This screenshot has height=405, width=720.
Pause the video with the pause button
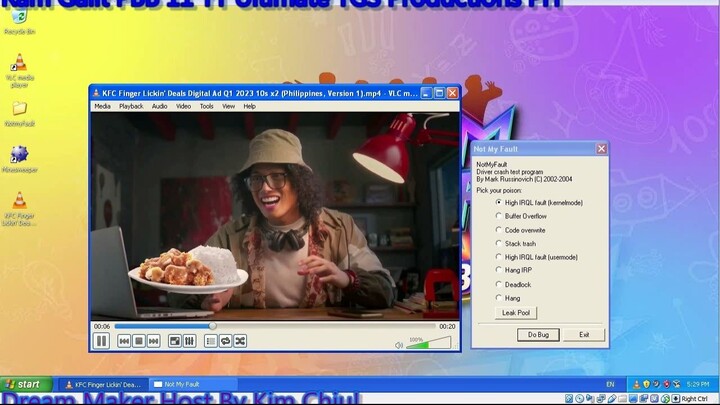click(101, 341)
